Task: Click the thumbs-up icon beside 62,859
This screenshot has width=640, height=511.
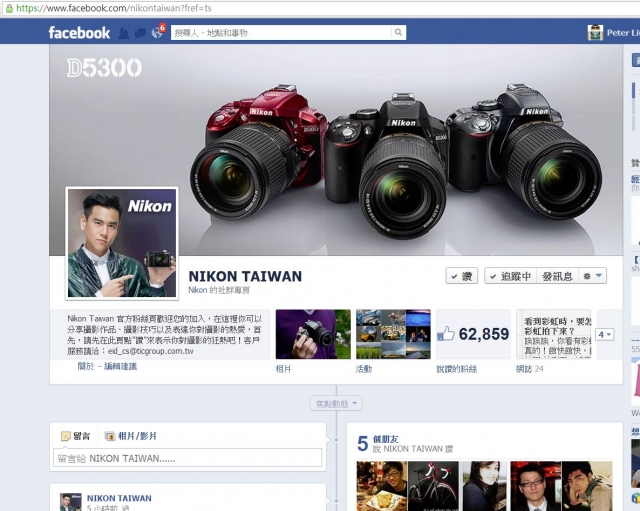Action: coord(445,334)
